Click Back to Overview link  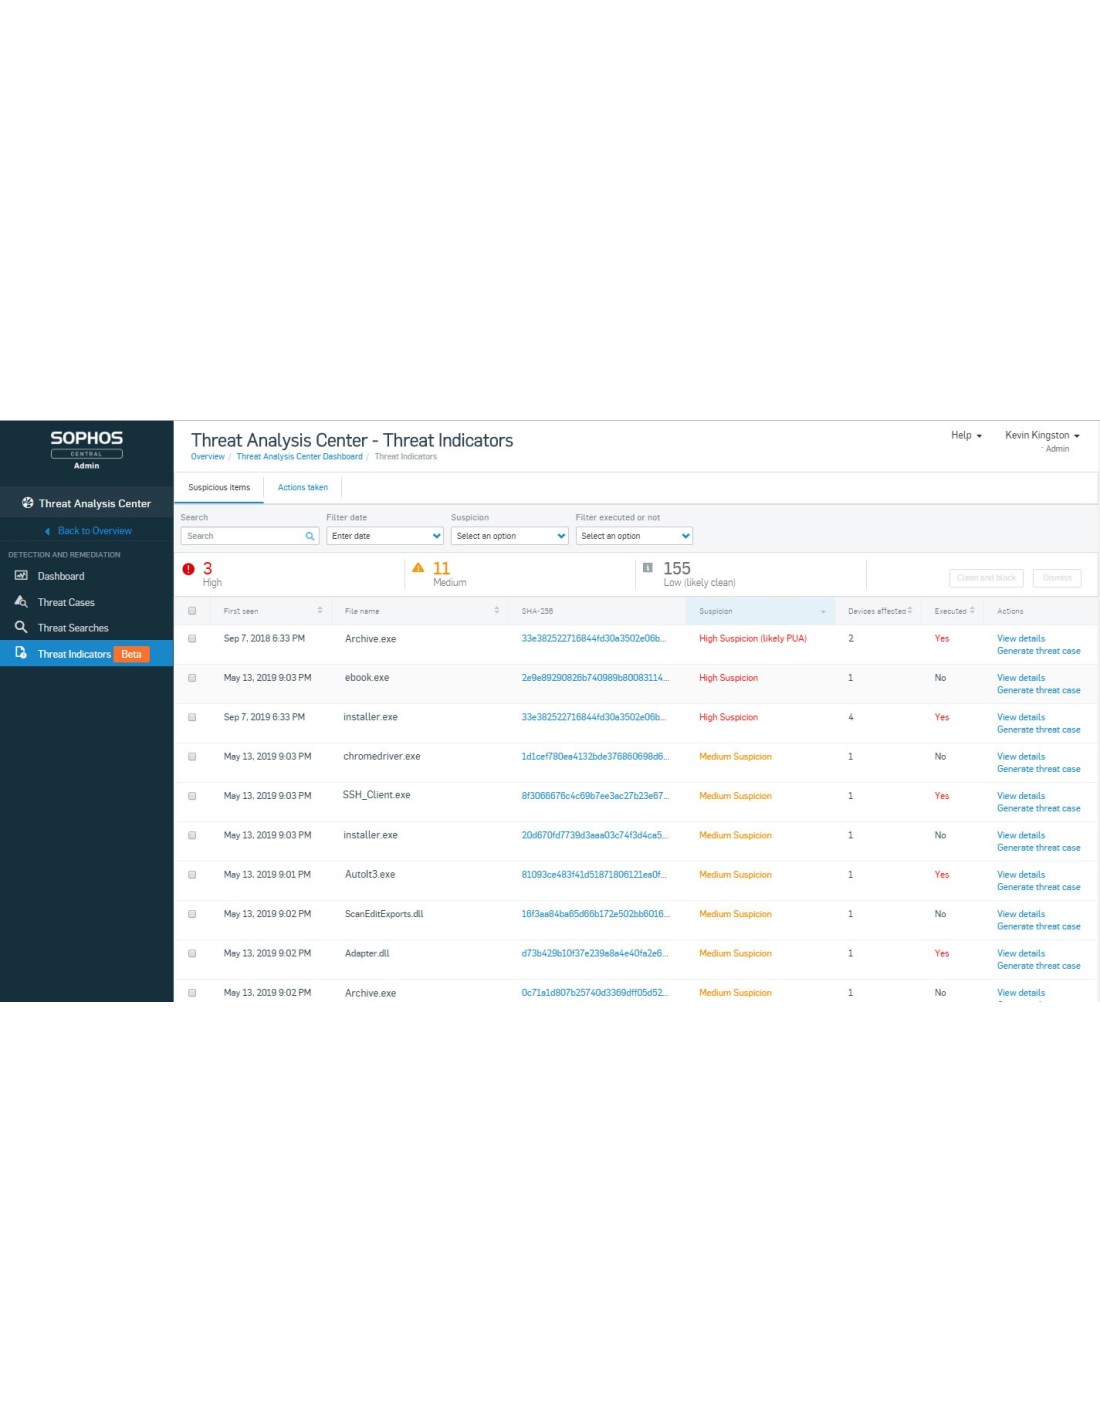pos(94,531)
